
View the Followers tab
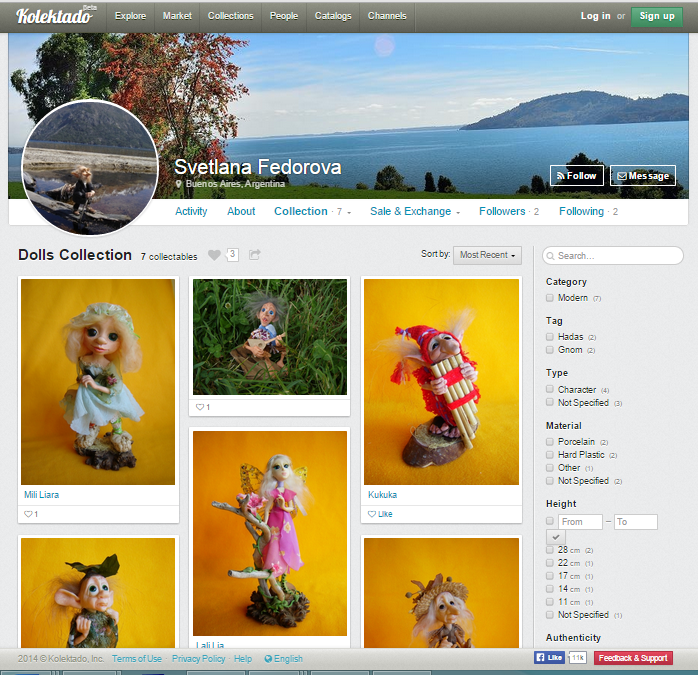tap(509, 211)
